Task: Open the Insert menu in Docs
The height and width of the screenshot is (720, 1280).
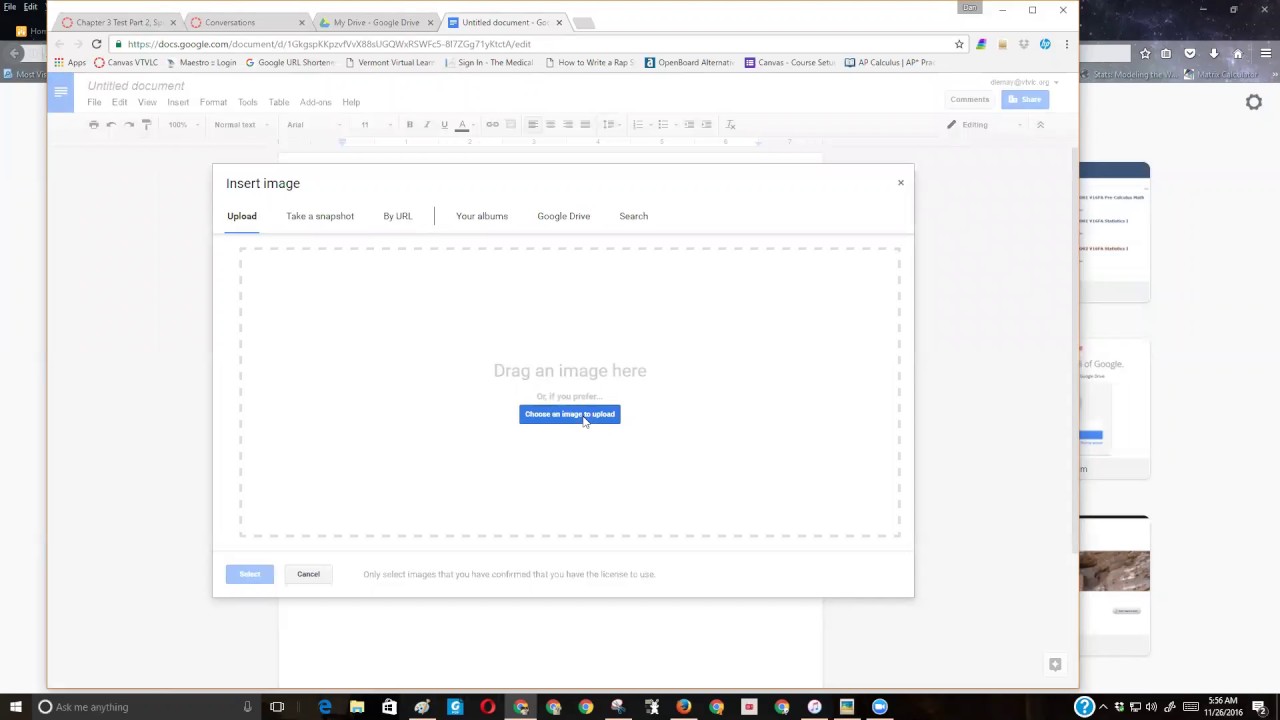Action: pos(178,102)
